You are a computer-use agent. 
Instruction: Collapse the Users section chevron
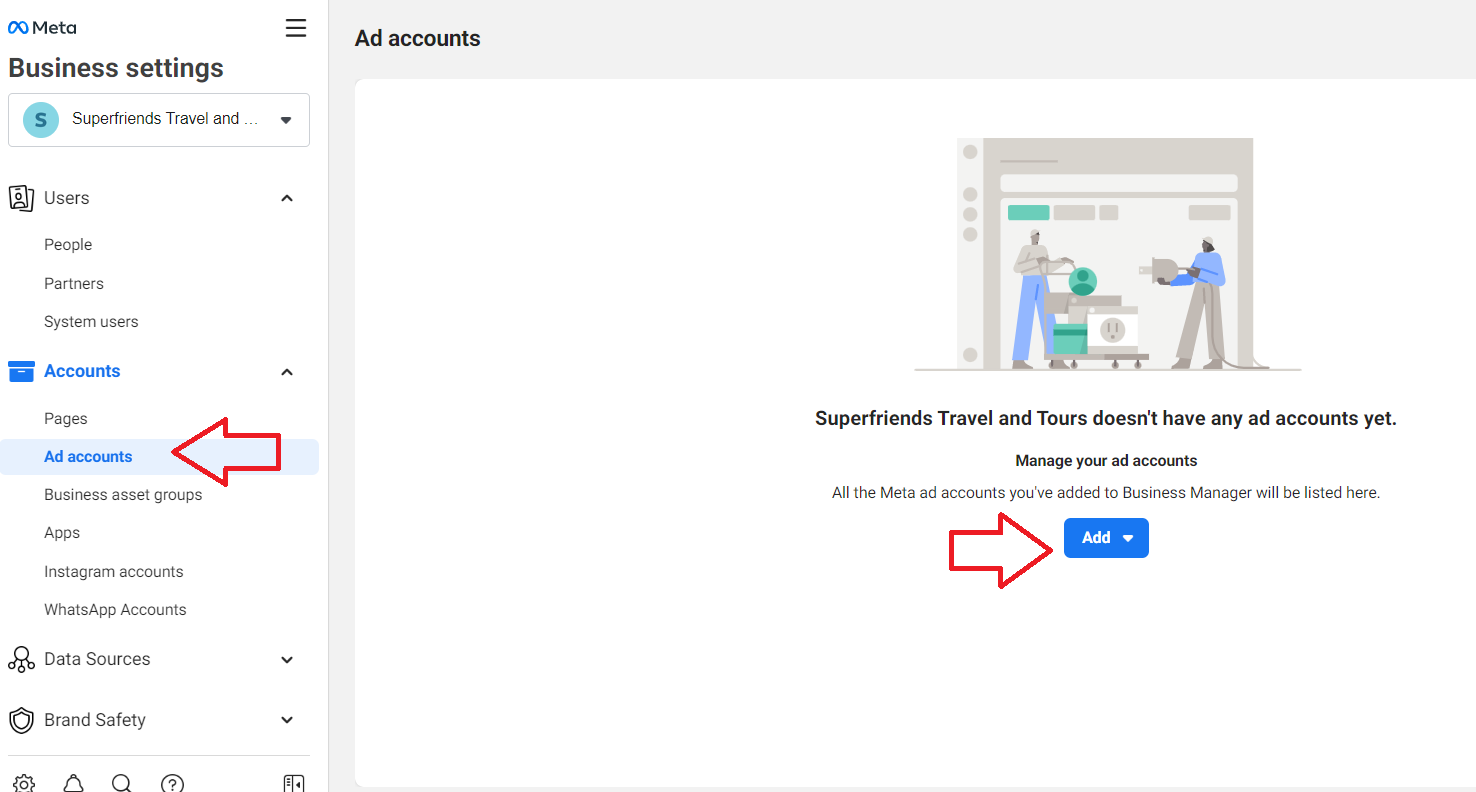click(287, 198)
